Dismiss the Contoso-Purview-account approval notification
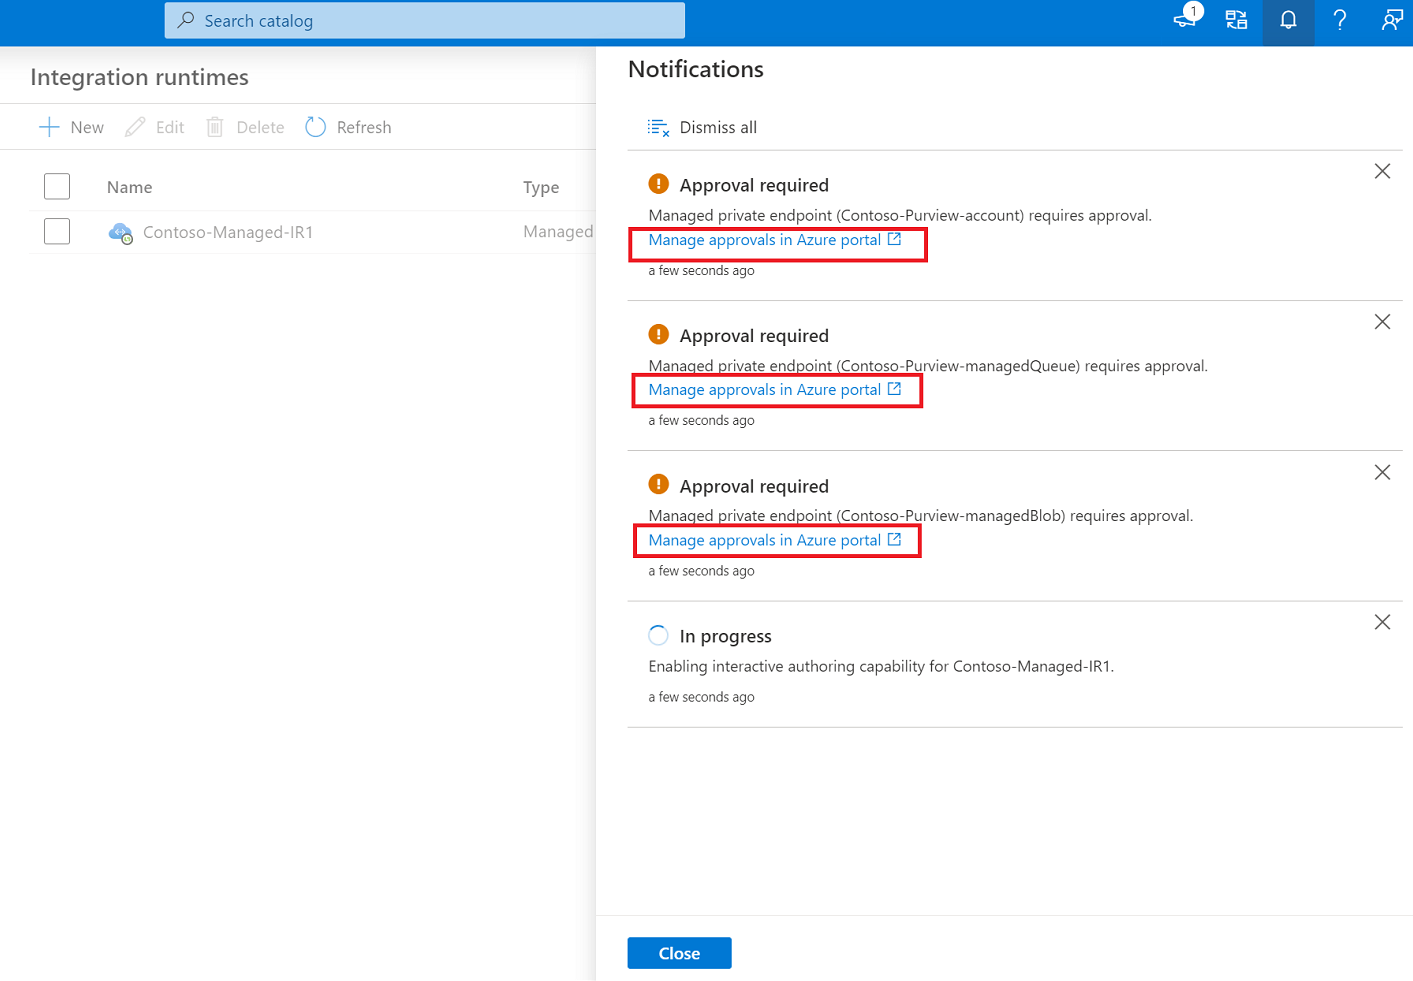The image size is (1413, 981). pyautogui.click(x=1382, y=171)
